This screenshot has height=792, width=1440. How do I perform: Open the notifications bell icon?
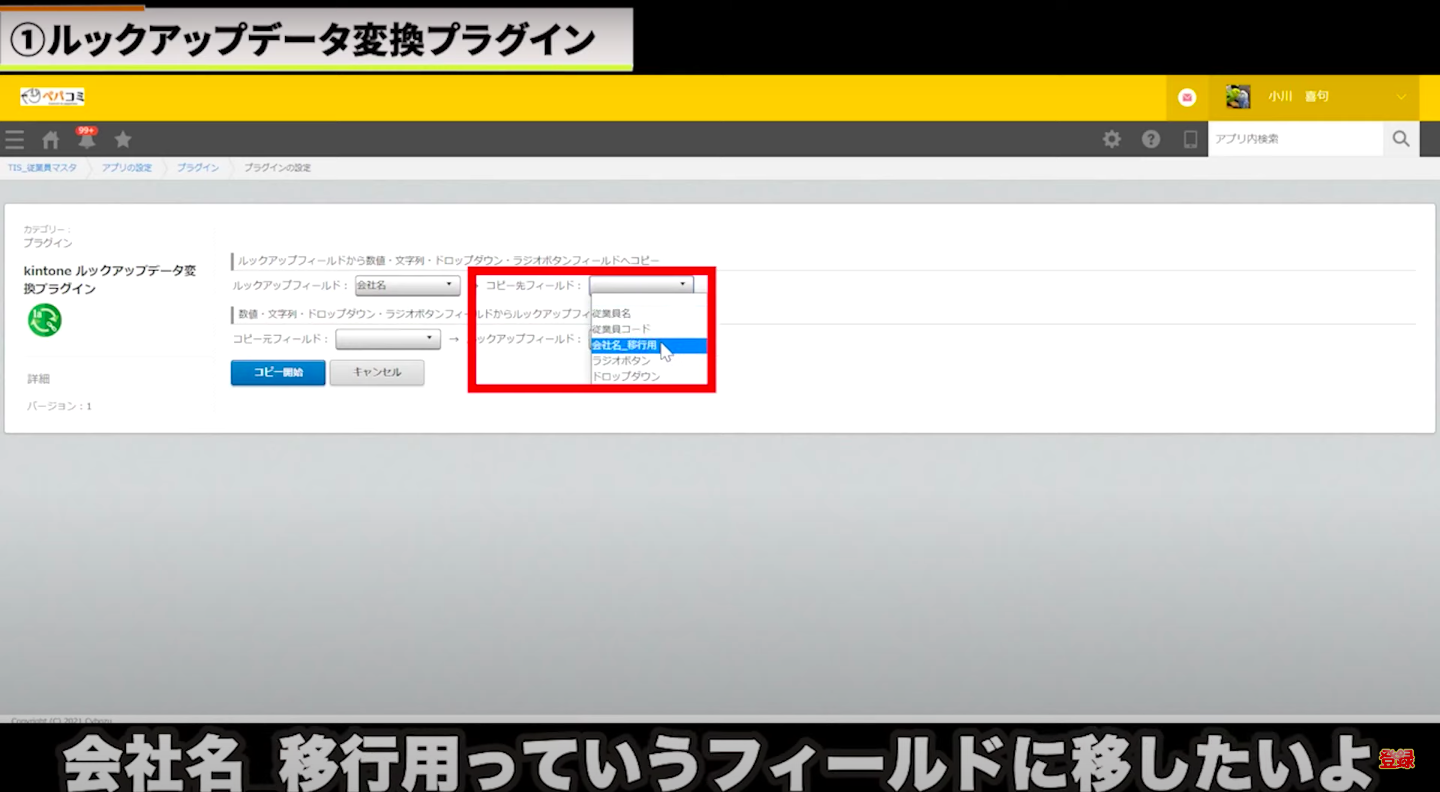coord(86,140)
